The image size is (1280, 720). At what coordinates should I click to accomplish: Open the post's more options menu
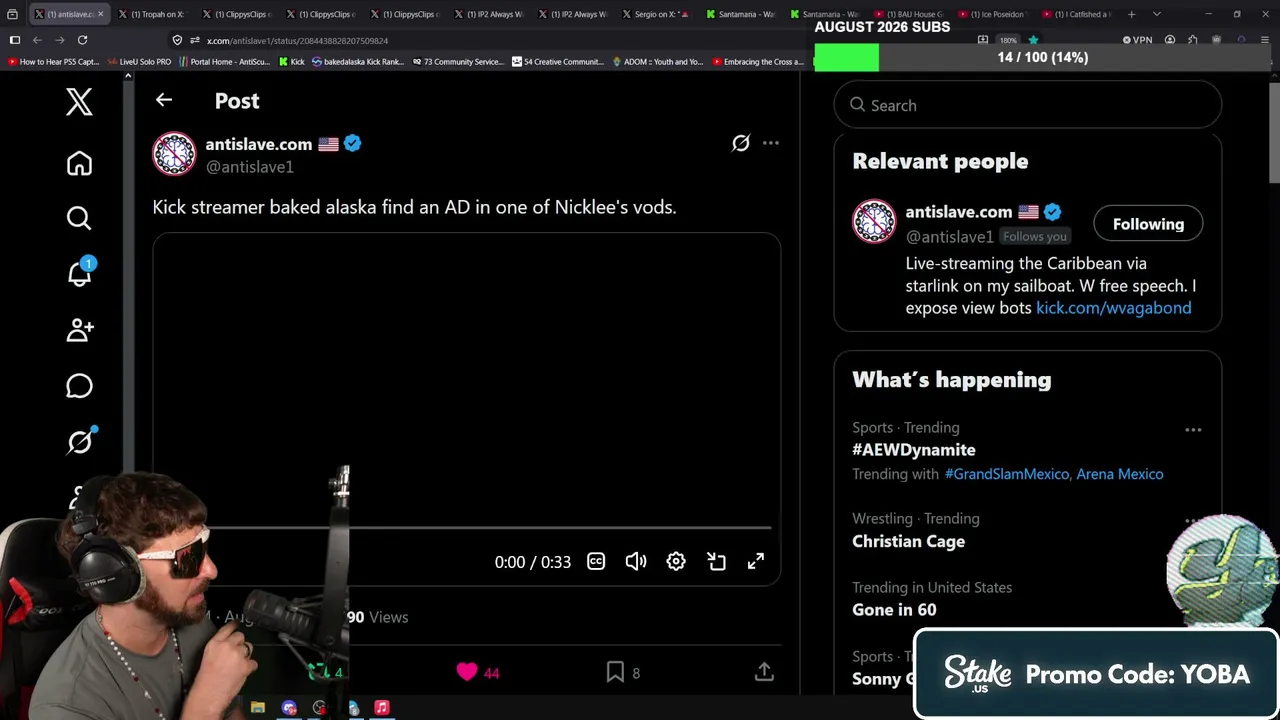[770, 143]
